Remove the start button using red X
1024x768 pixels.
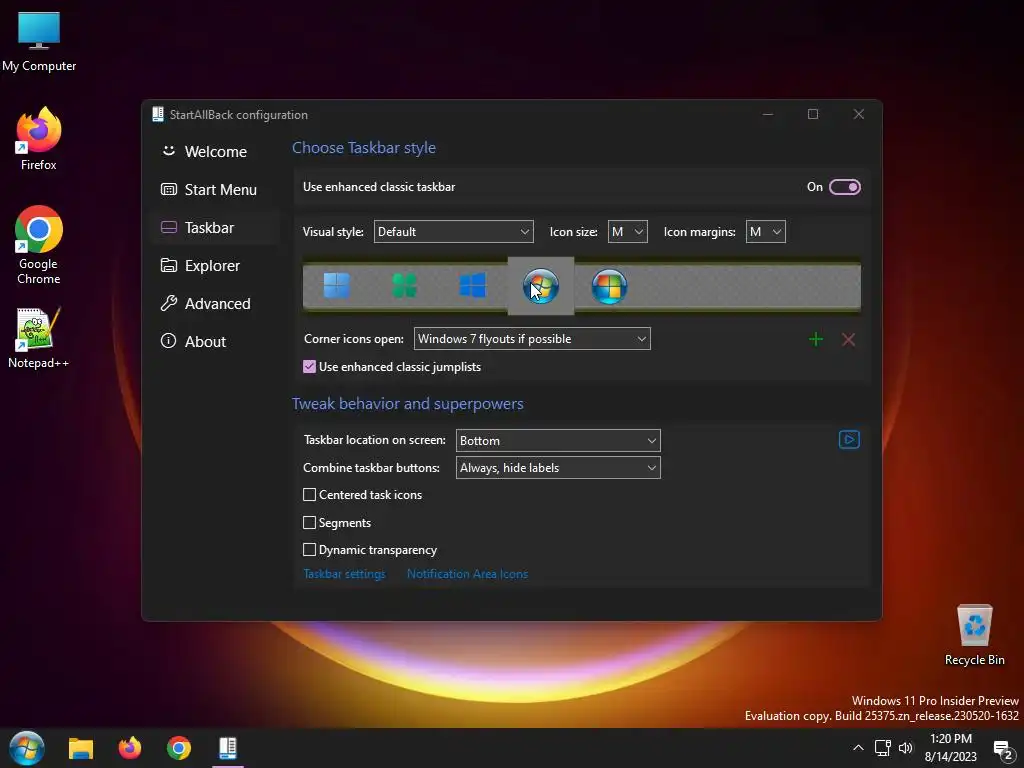coord(848,340)
